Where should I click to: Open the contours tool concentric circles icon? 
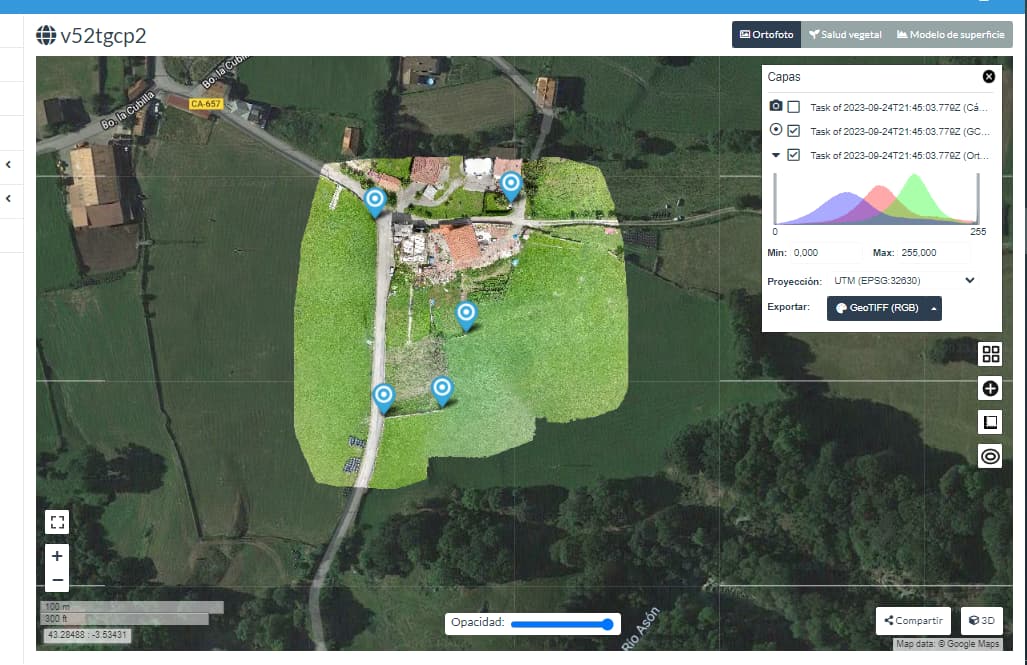[x=990, y=455]
